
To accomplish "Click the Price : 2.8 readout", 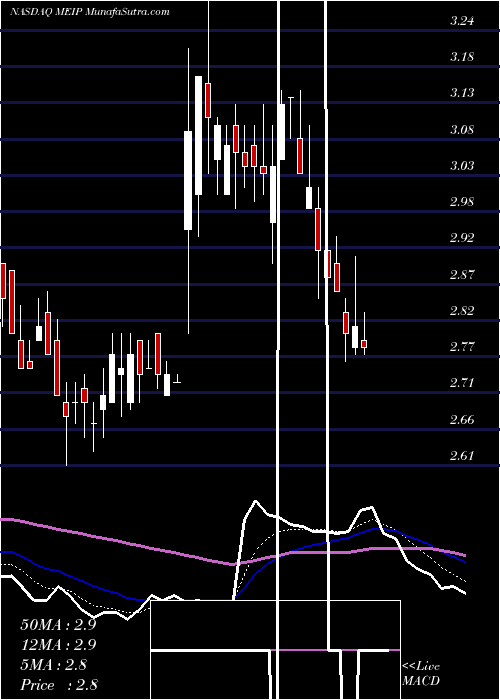I will (59, 685).
